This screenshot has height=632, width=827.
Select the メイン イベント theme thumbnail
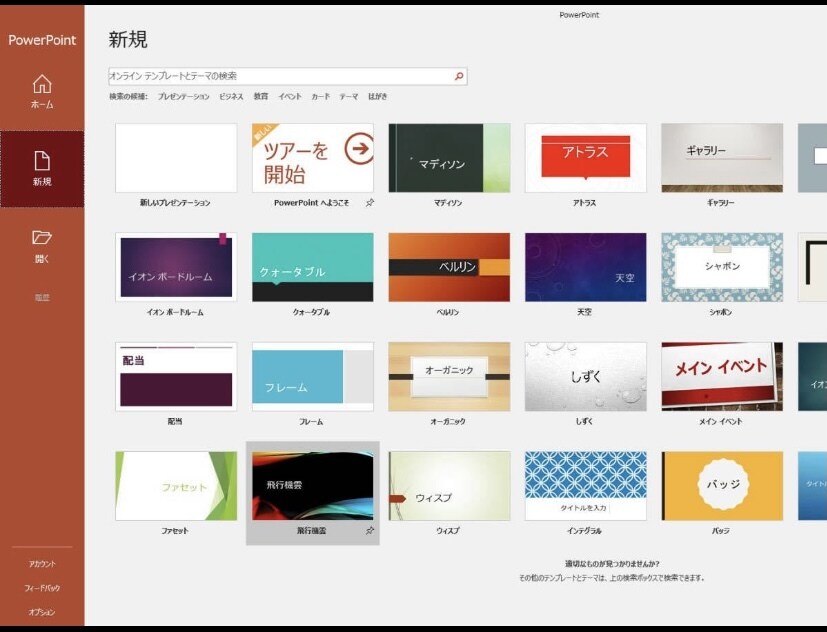click(x=722, y=377)
